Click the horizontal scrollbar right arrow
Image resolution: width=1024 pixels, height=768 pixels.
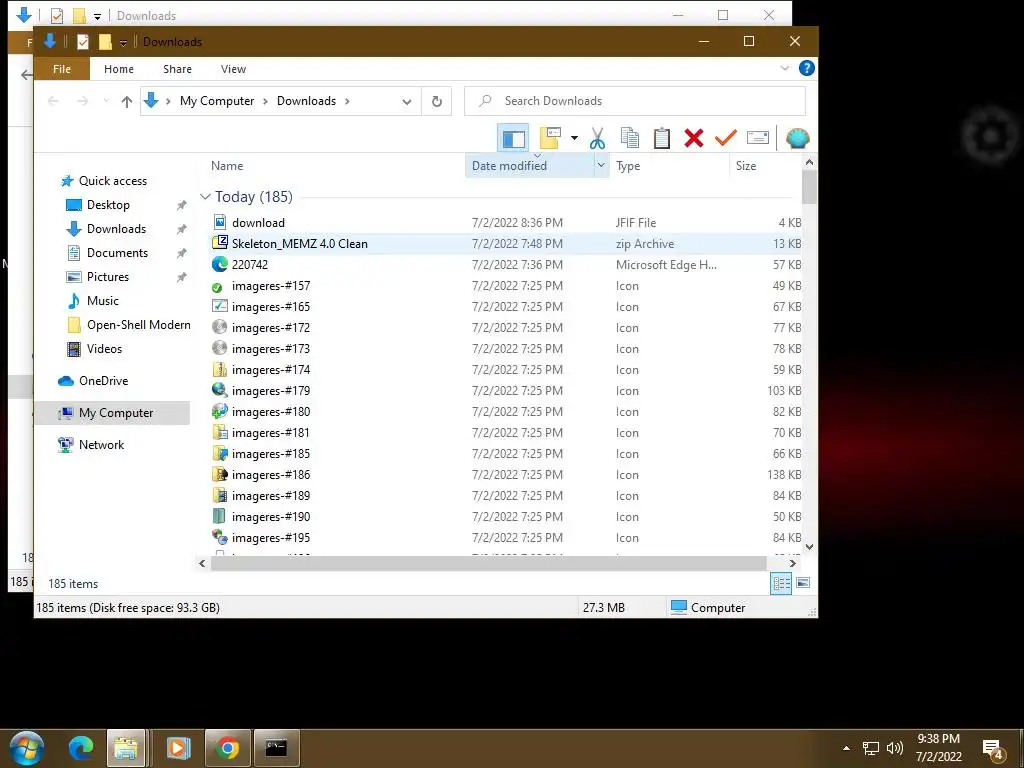coord(792,563)
